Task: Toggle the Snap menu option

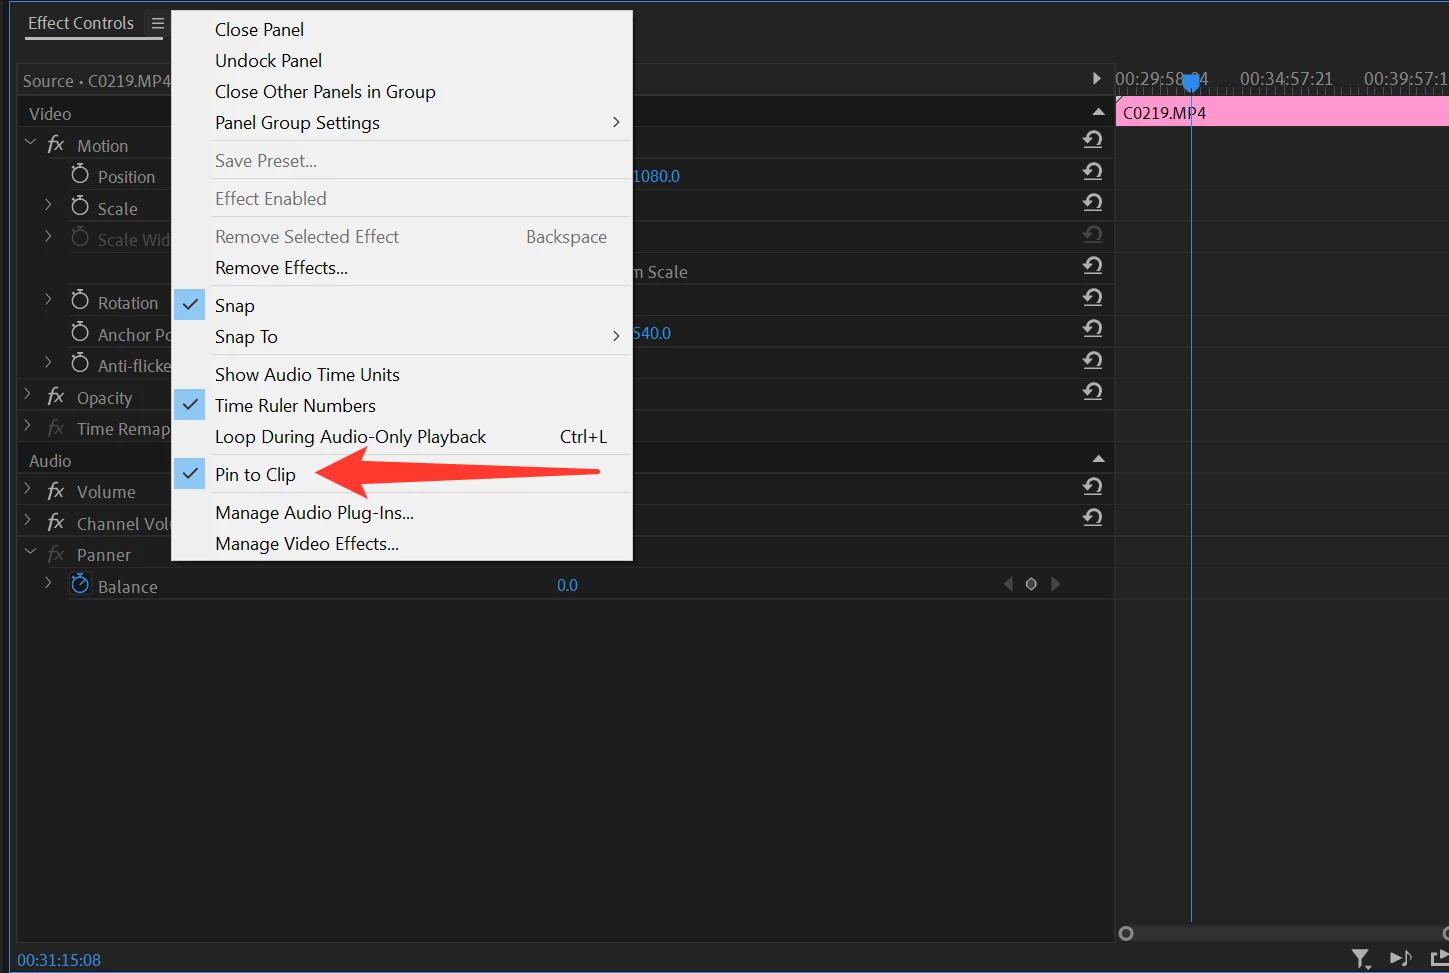Action: point(402,306)
